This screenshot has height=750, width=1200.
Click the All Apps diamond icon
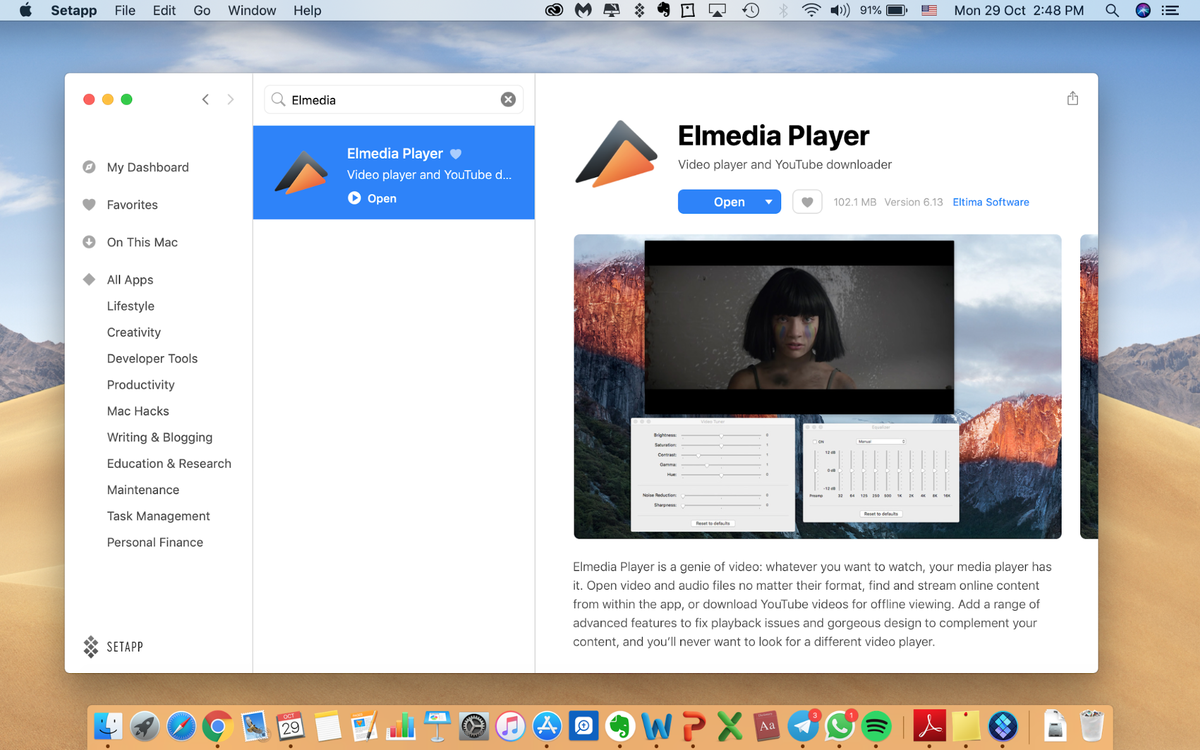[x=89, y=280]
